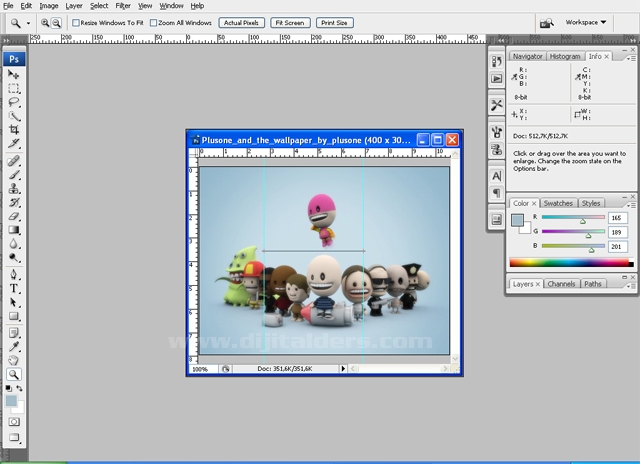
Task: Select the Clone Stamp tool
Action: pos(13,189)
